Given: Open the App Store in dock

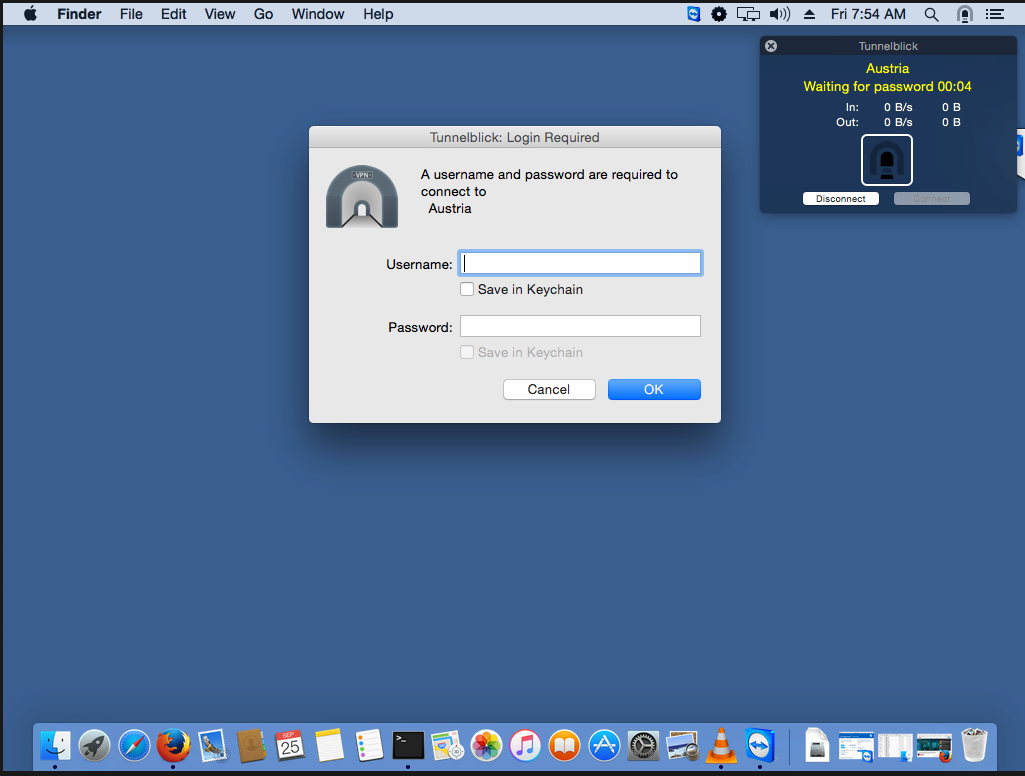Looking at the screenshot, I should tap(604, 745).
